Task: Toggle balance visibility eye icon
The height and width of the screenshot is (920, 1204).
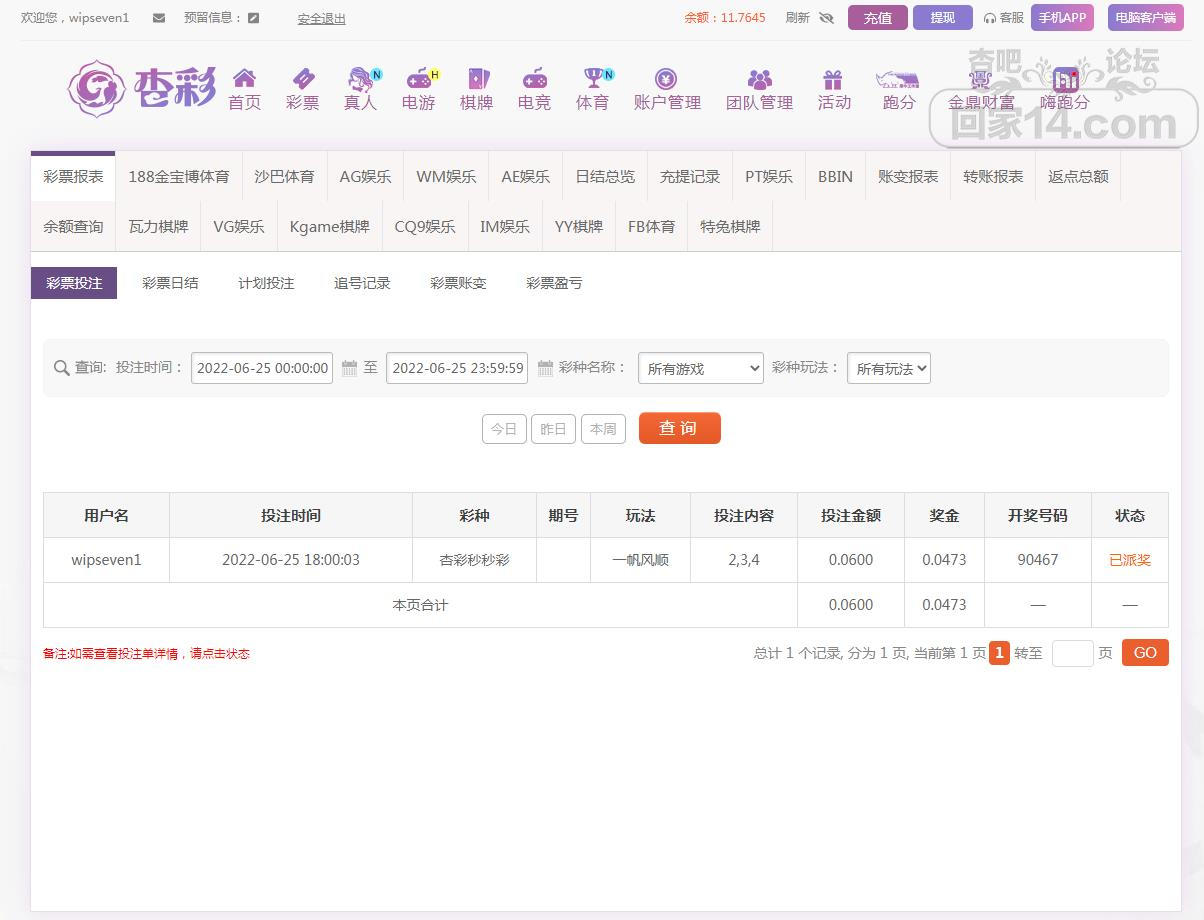Action: pos(826,18)
